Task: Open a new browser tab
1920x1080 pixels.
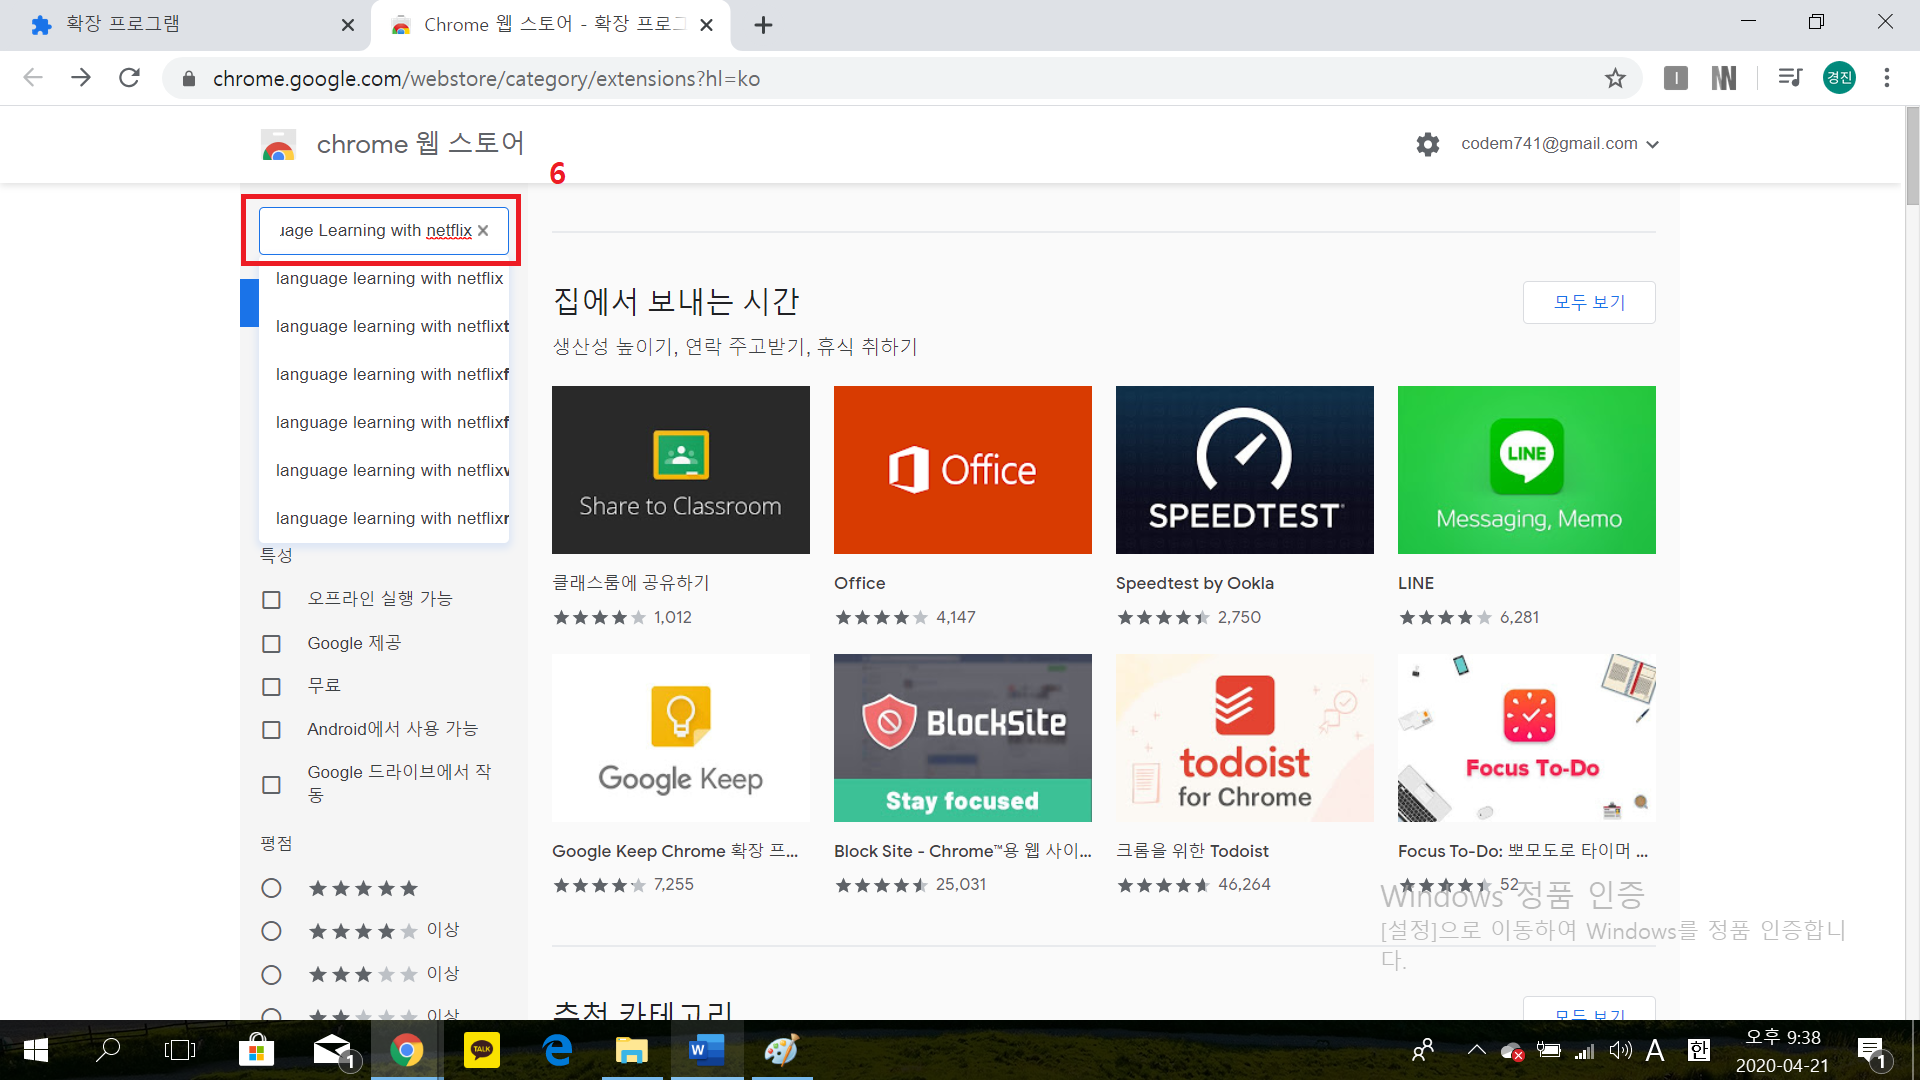Action: [763, 25]
